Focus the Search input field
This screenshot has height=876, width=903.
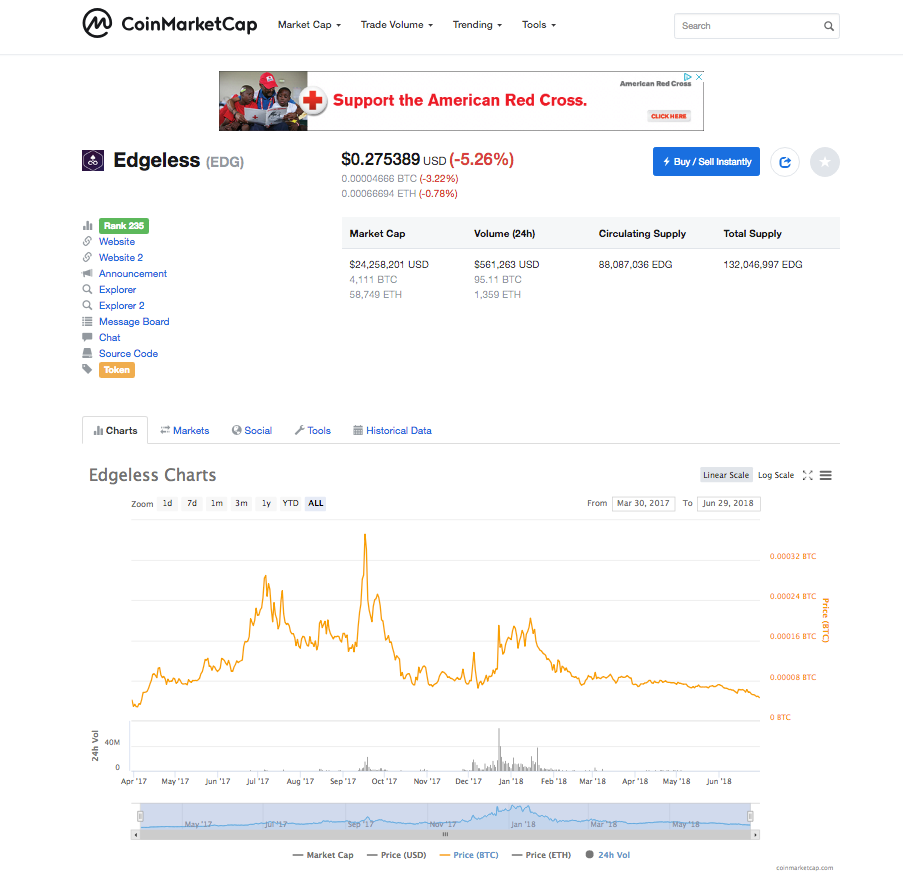756,26
